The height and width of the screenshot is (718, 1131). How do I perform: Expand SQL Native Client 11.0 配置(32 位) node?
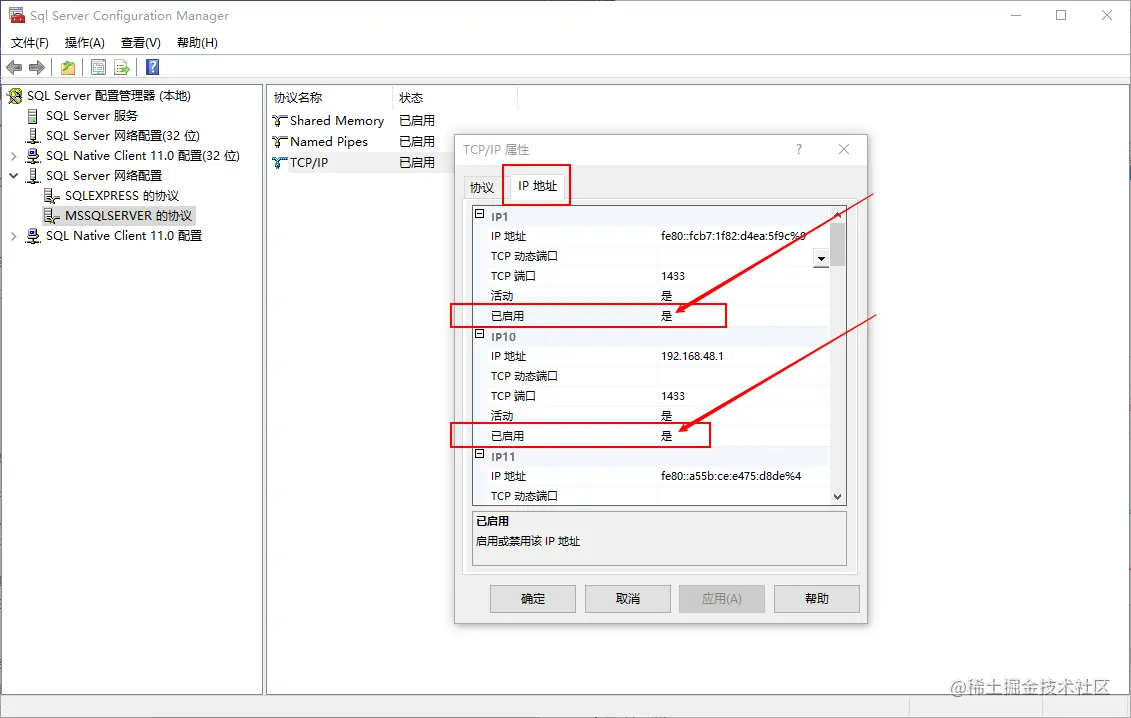pyautogui.click(x=14, y=156)
